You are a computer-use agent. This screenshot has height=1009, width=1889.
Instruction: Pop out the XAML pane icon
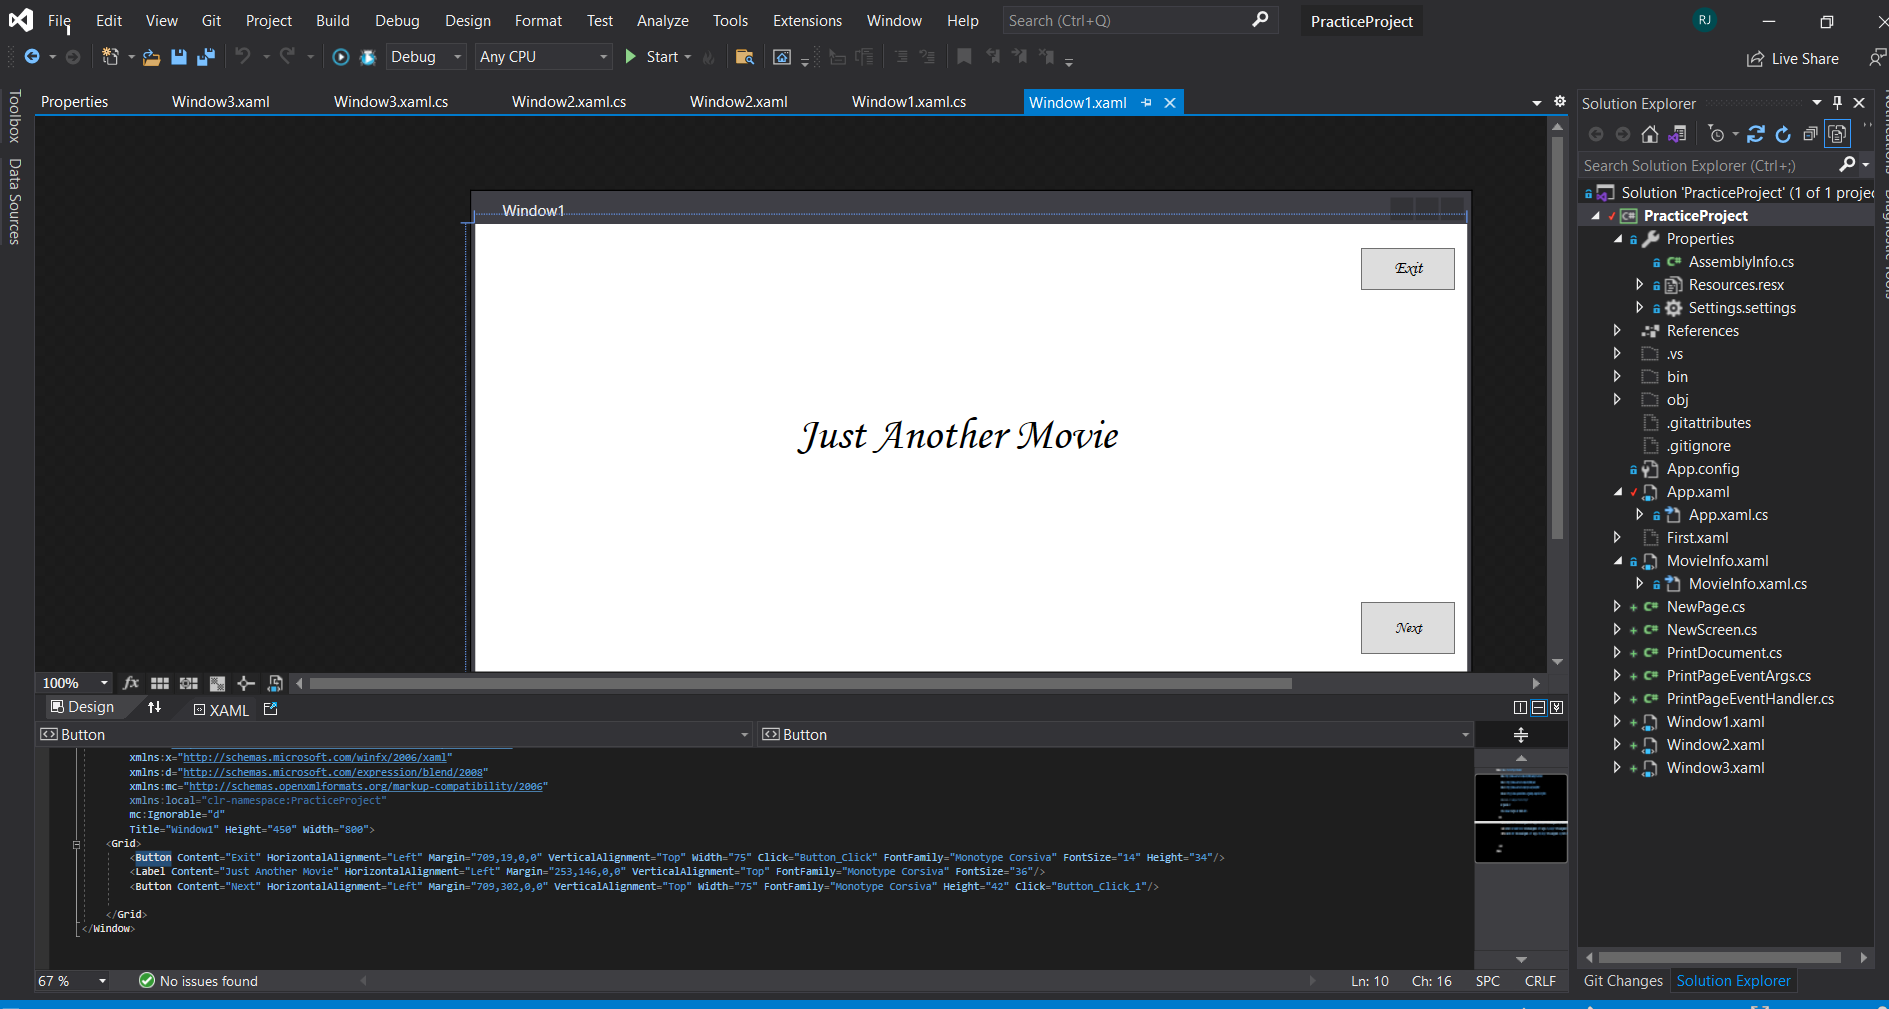pos(270,708)
